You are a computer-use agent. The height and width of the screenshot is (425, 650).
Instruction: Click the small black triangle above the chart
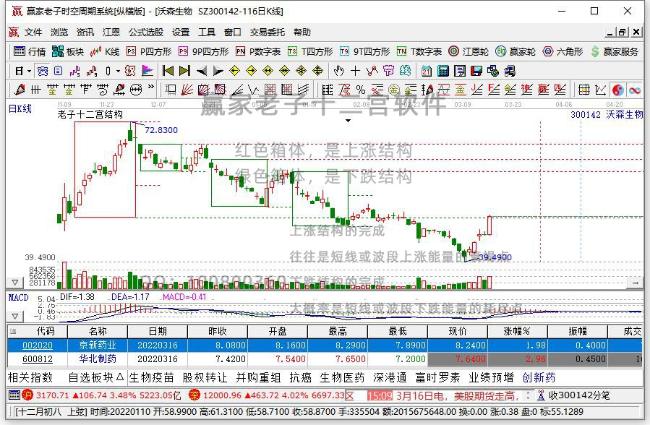click(348, 121)
